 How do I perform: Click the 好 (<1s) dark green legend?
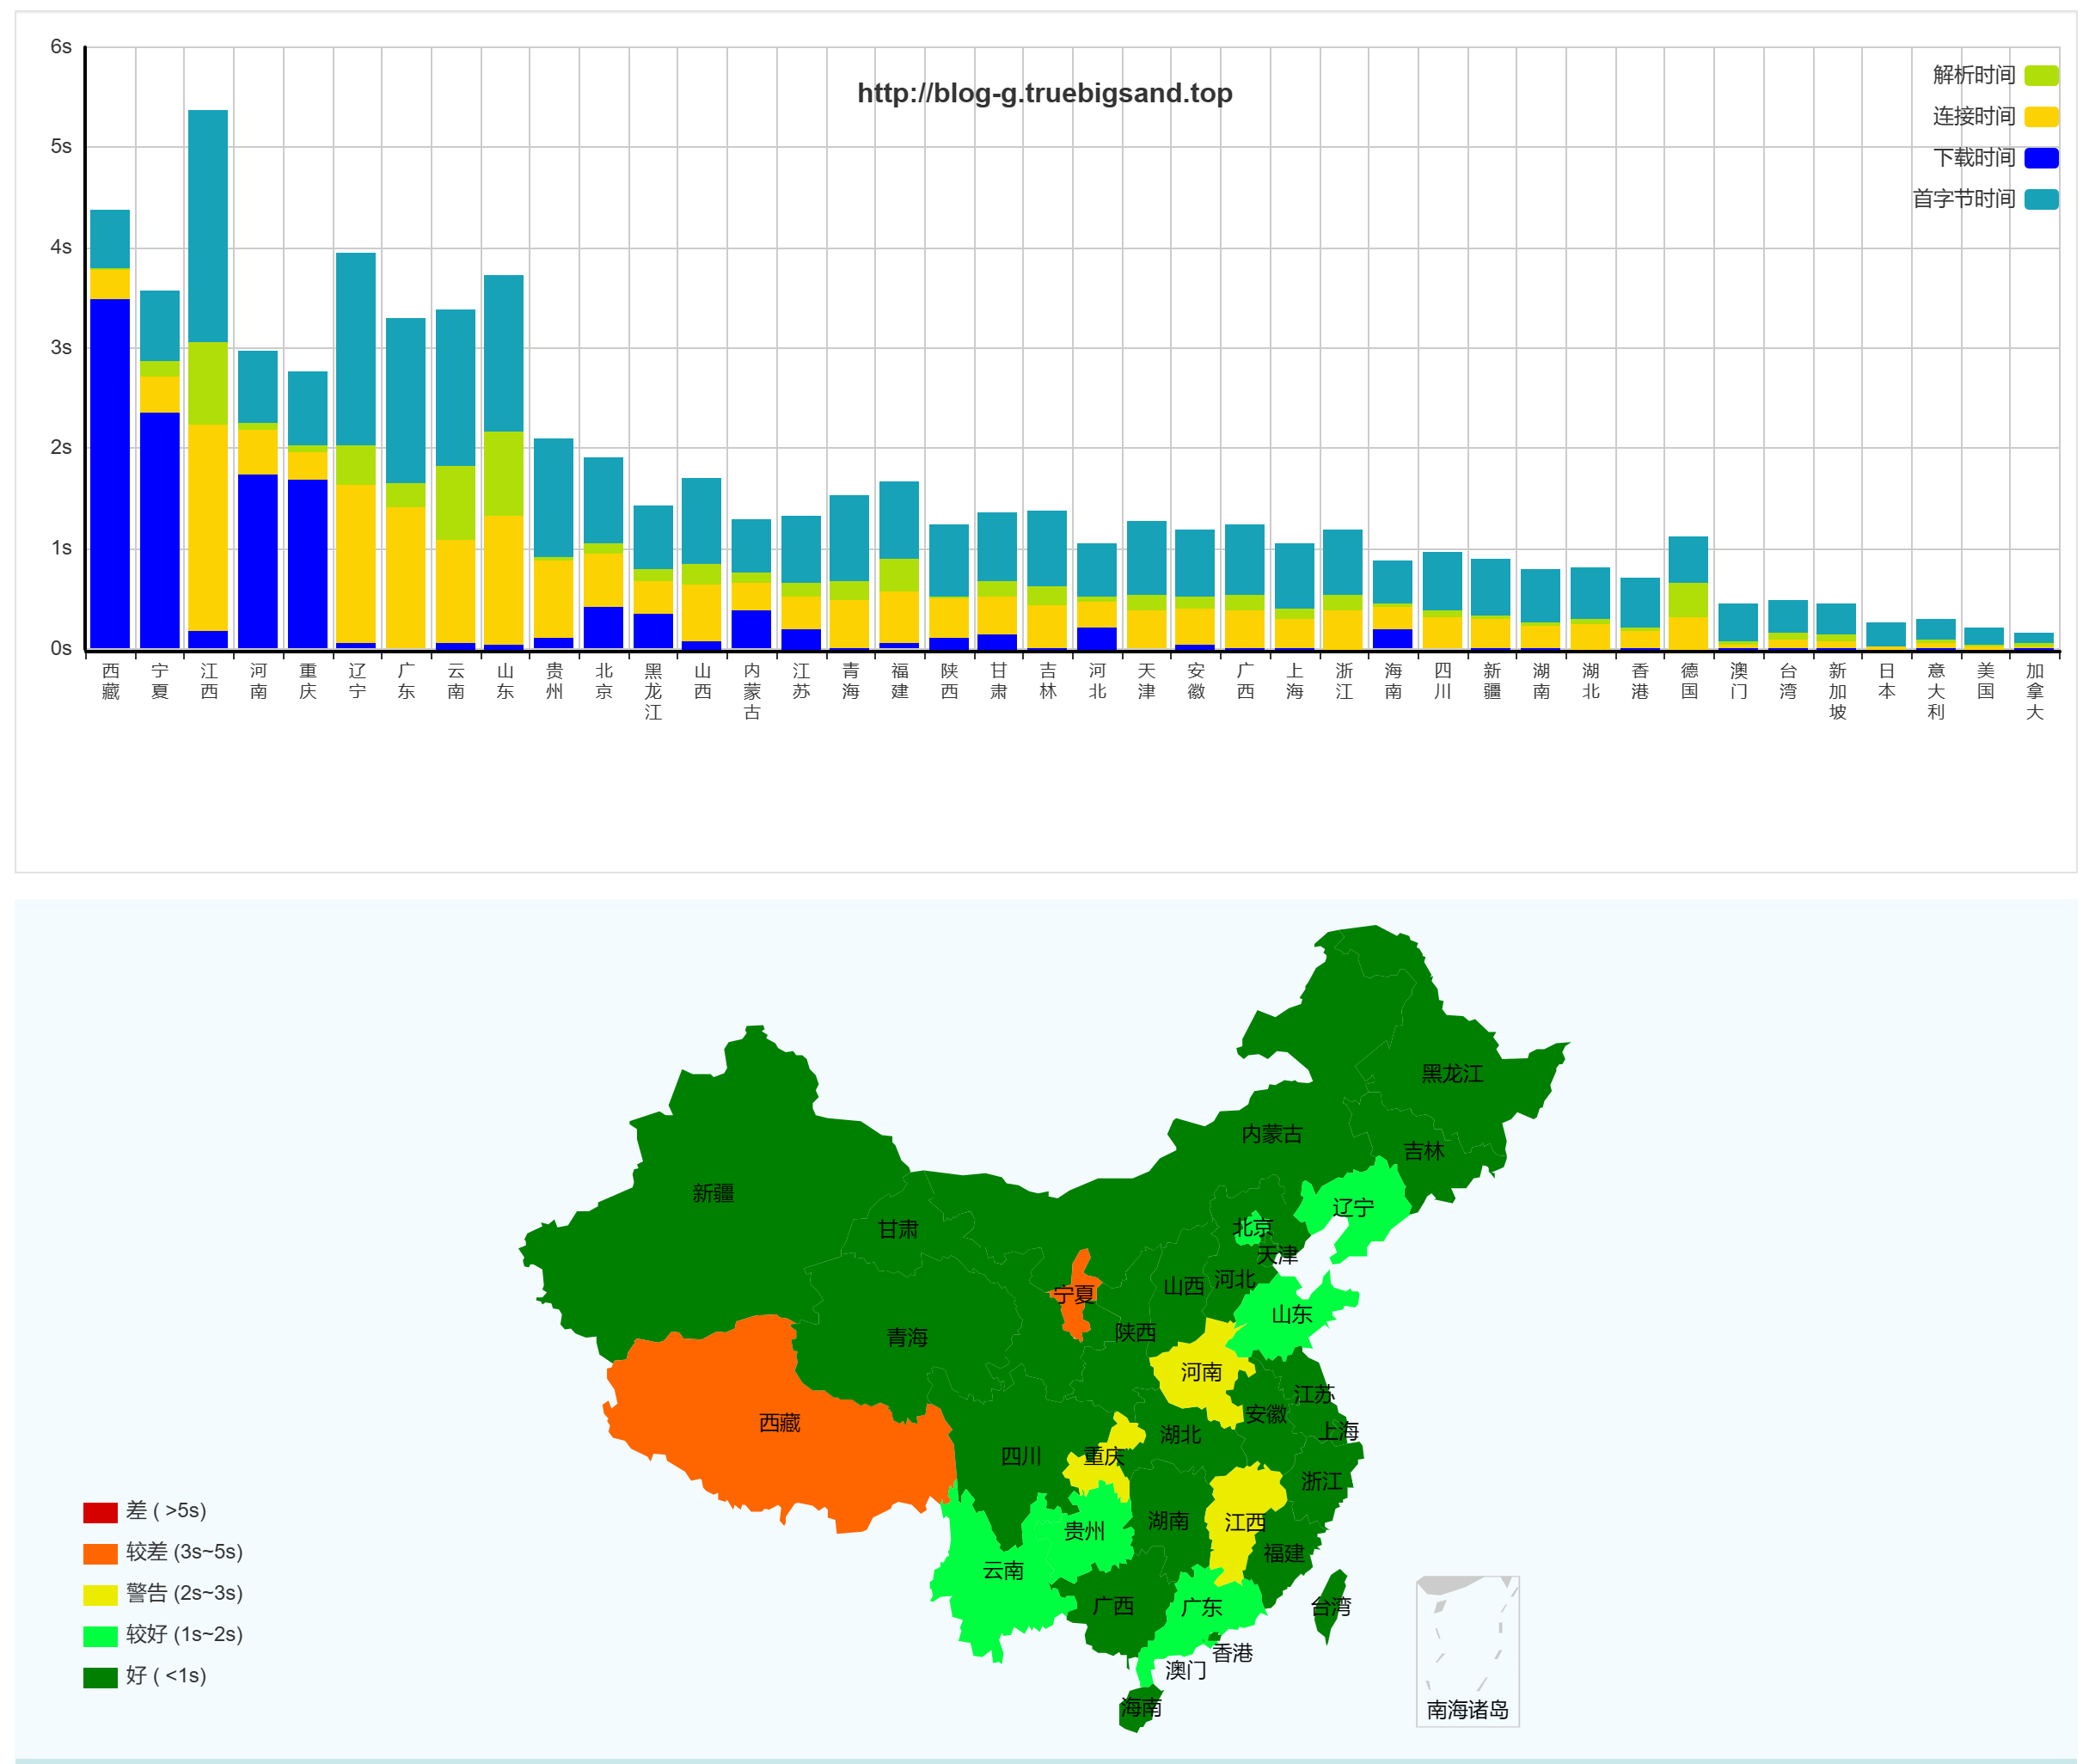tap(100, 1677)
